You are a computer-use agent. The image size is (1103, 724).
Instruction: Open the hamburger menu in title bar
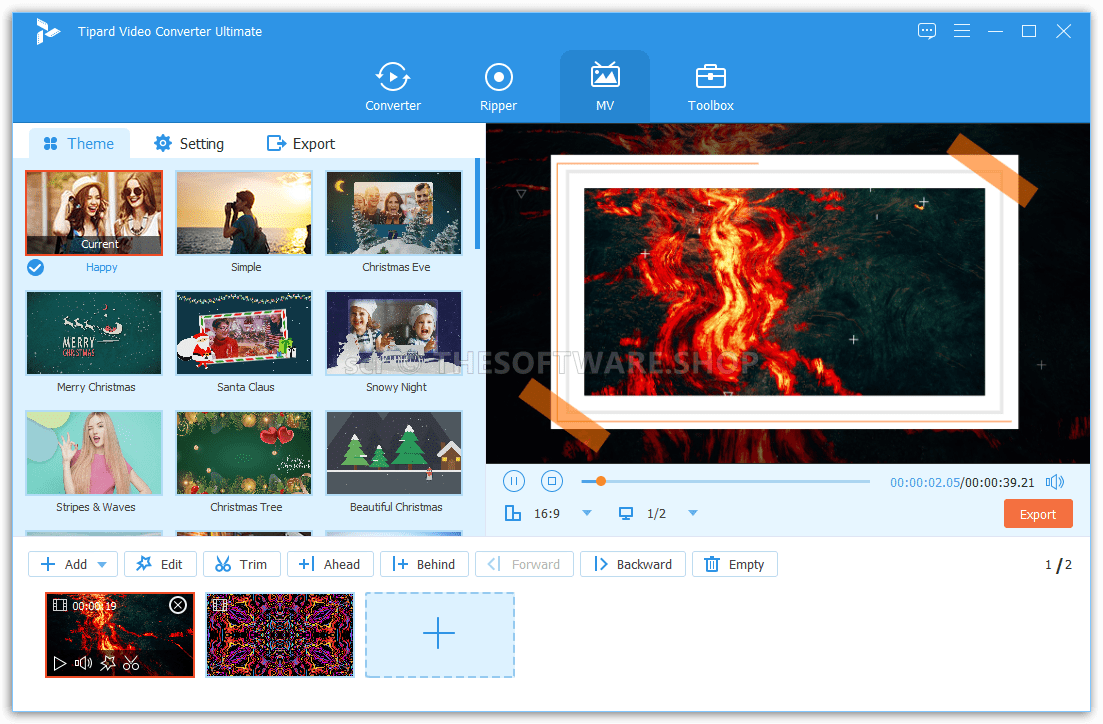tap(961, 31)
